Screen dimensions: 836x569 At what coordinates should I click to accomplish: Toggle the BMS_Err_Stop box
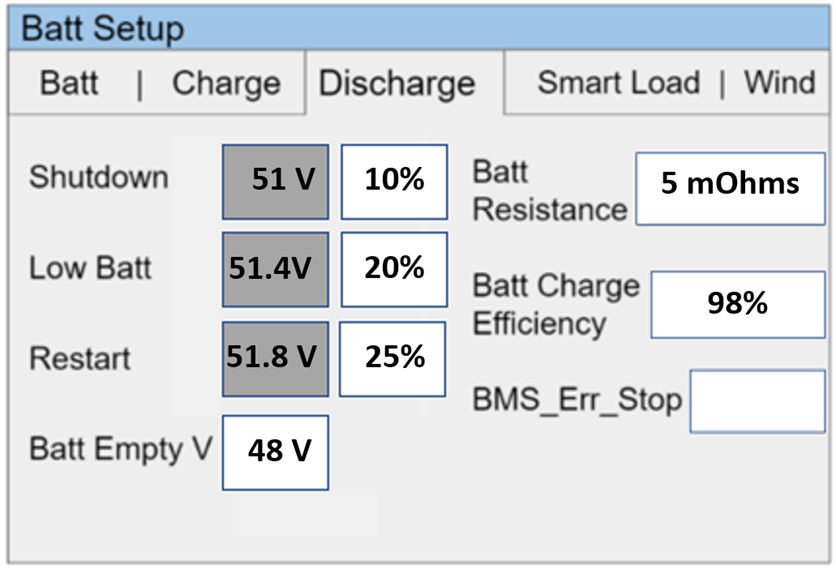757,400
